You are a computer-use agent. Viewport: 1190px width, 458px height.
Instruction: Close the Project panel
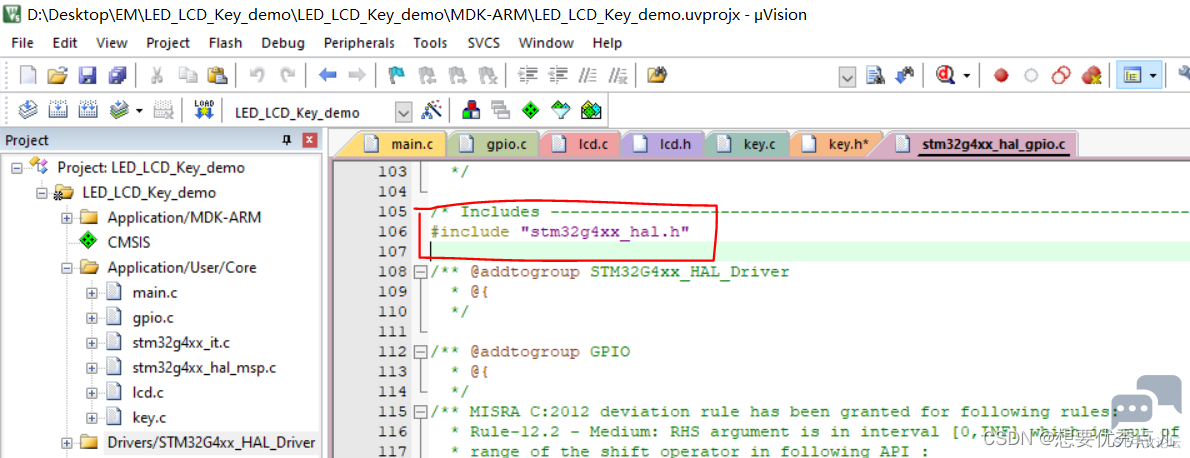(309, 141)
